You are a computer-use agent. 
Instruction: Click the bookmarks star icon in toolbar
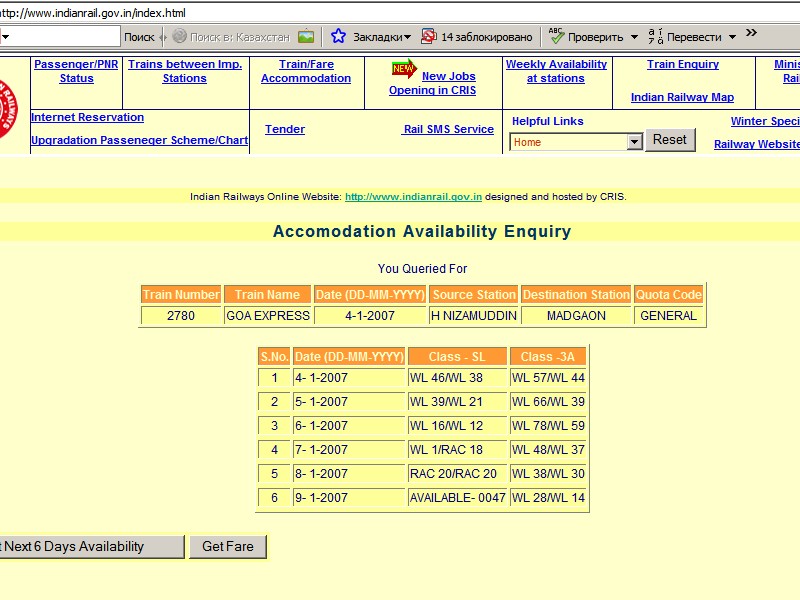tap(338, 37)
